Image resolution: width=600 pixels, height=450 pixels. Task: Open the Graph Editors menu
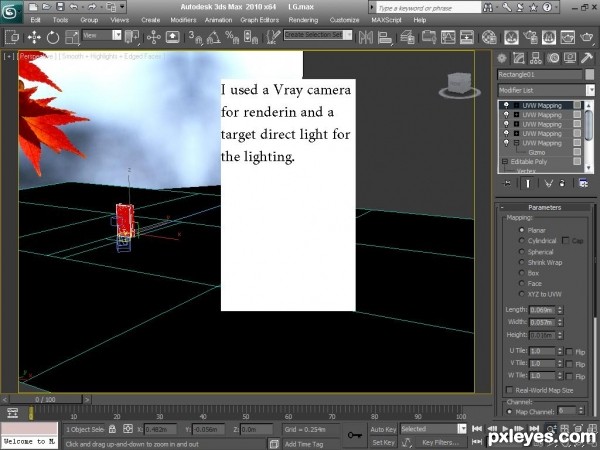[x=259, y=20]
